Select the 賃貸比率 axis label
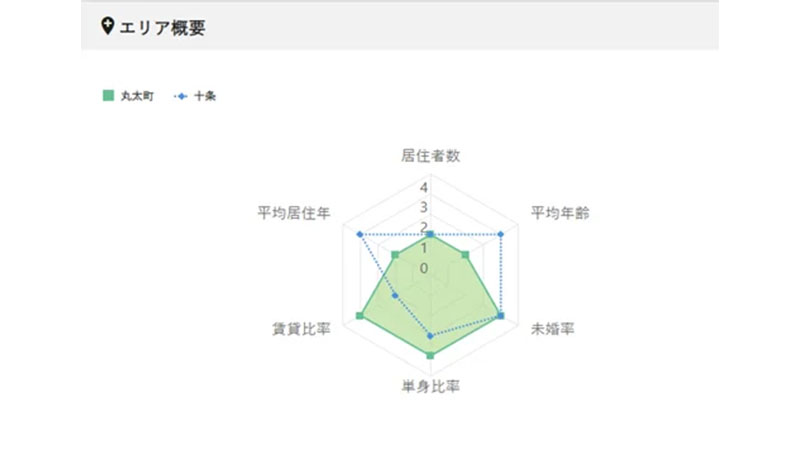The image size is (800, 450). pos(301,329)
